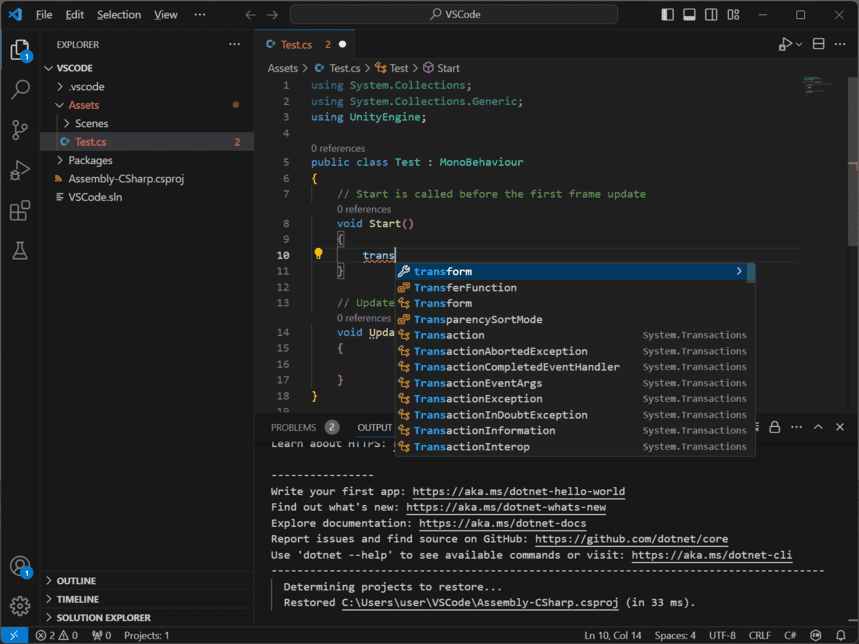Screen dimensions: 859x644
Task: Click the Copilot status bar icon
Action: point(816,635)
